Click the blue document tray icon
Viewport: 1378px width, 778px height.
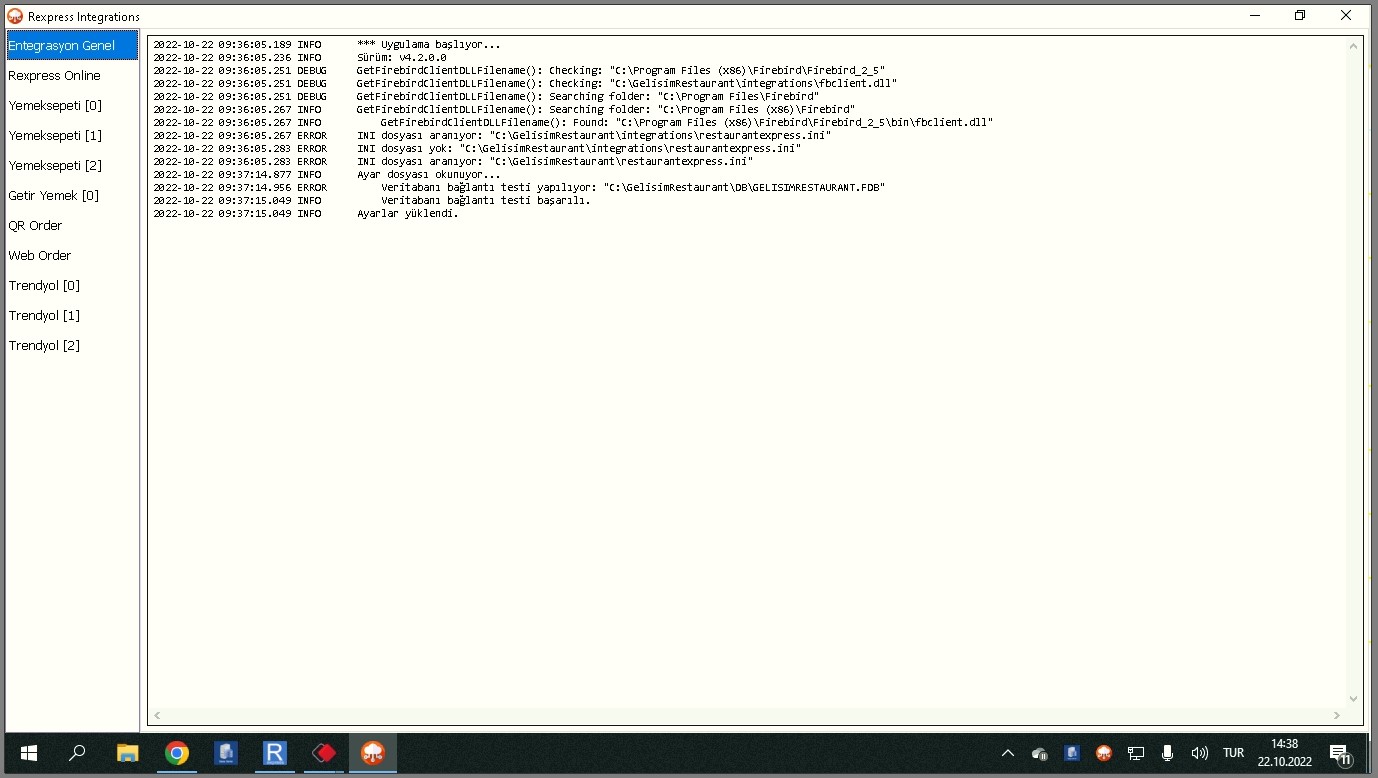pyautogui.click(x=1072, y=753)
